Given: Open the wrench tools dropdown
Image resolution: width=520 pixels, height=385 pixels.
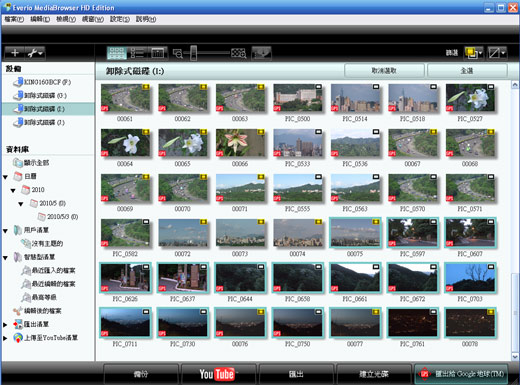Looking at the screenshot, I should tap(35, 53).
